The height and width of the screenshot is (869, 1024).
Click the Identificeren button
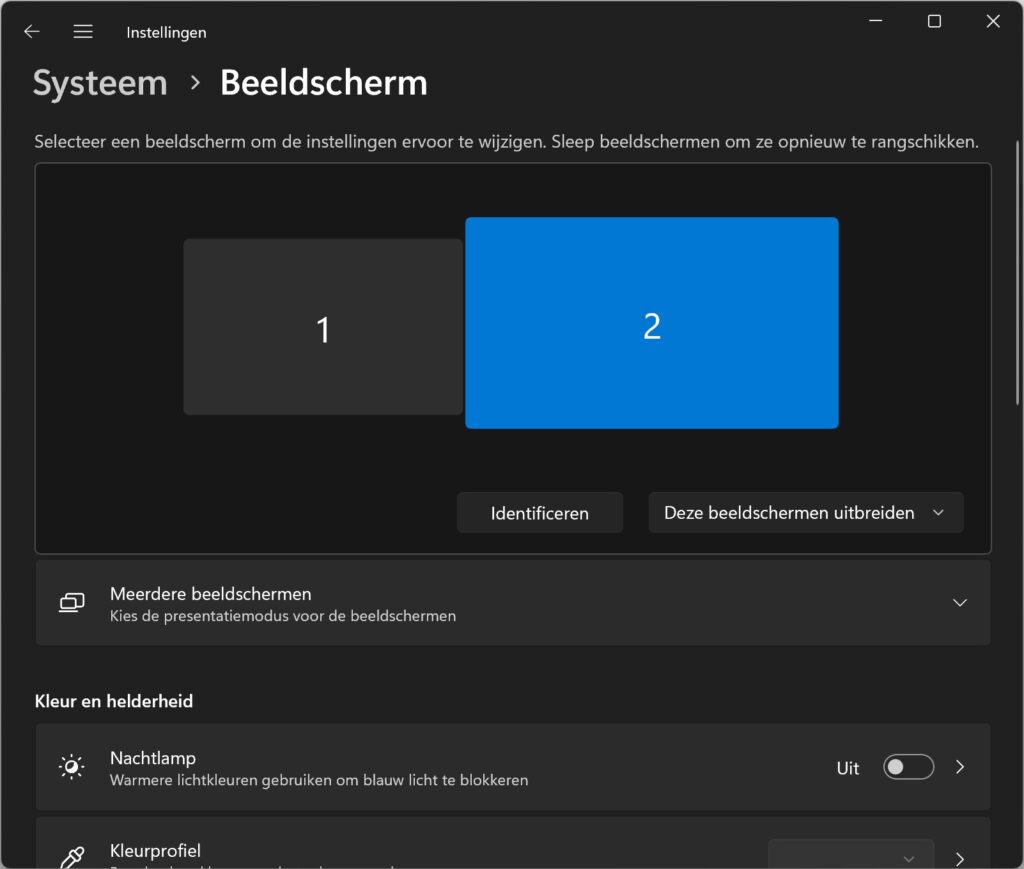pyautogui.click(x=539, y=512)
